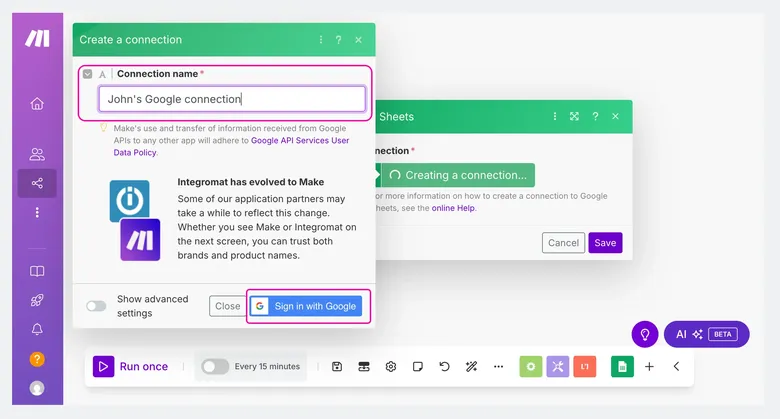Image resolution: width=780 pixels, height=419 pixels.
Task: Open the orange help question icon
Action: tap(37, 359)
